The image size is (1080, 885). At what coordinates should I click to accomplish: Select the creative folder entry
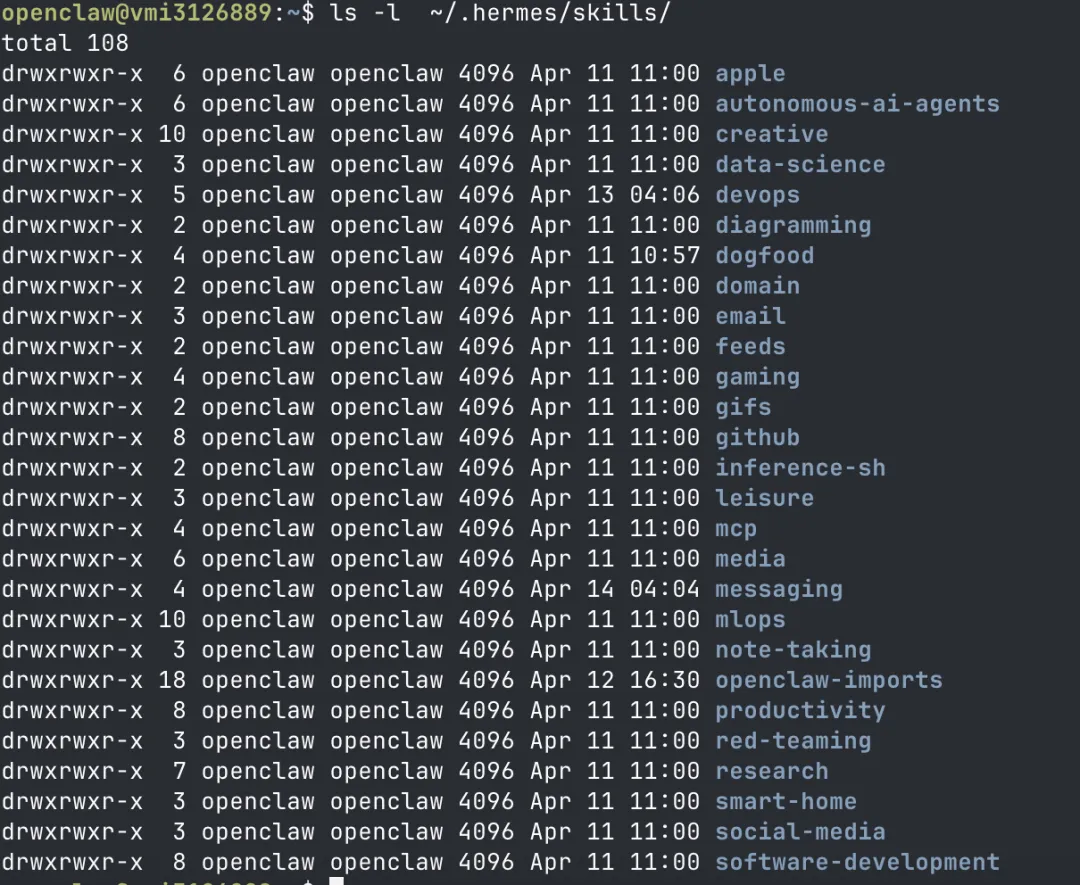(x=771, y=134)
